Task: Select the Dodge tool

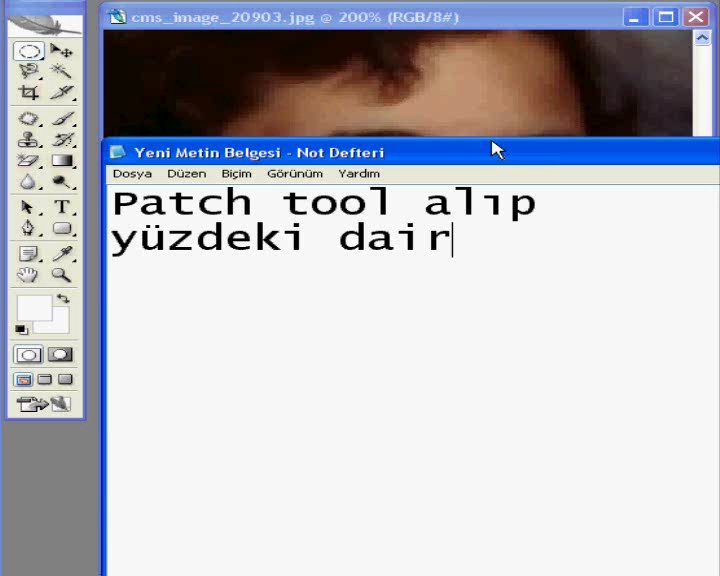Action: (62, 181)
